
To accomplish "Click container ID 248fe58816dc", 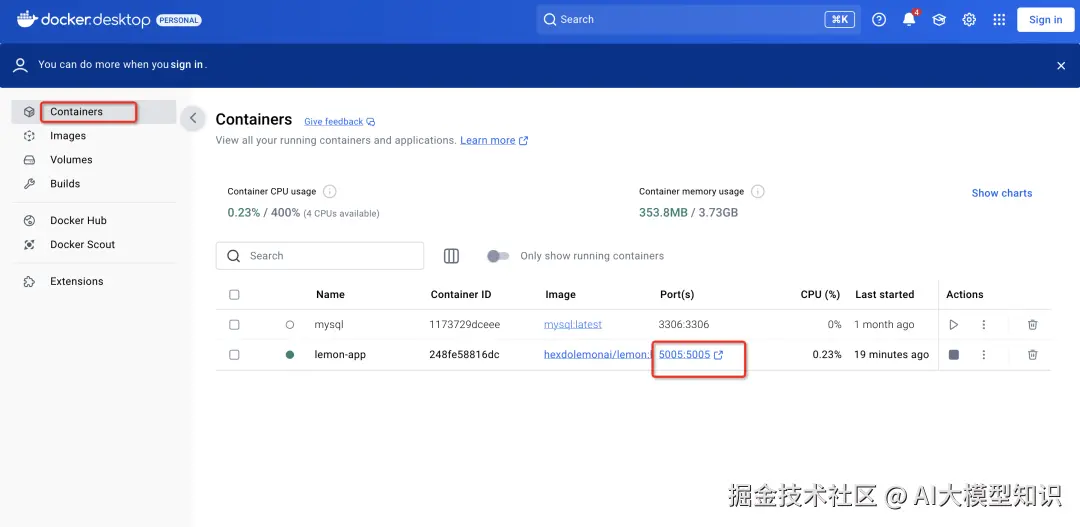I will point(464,355).
